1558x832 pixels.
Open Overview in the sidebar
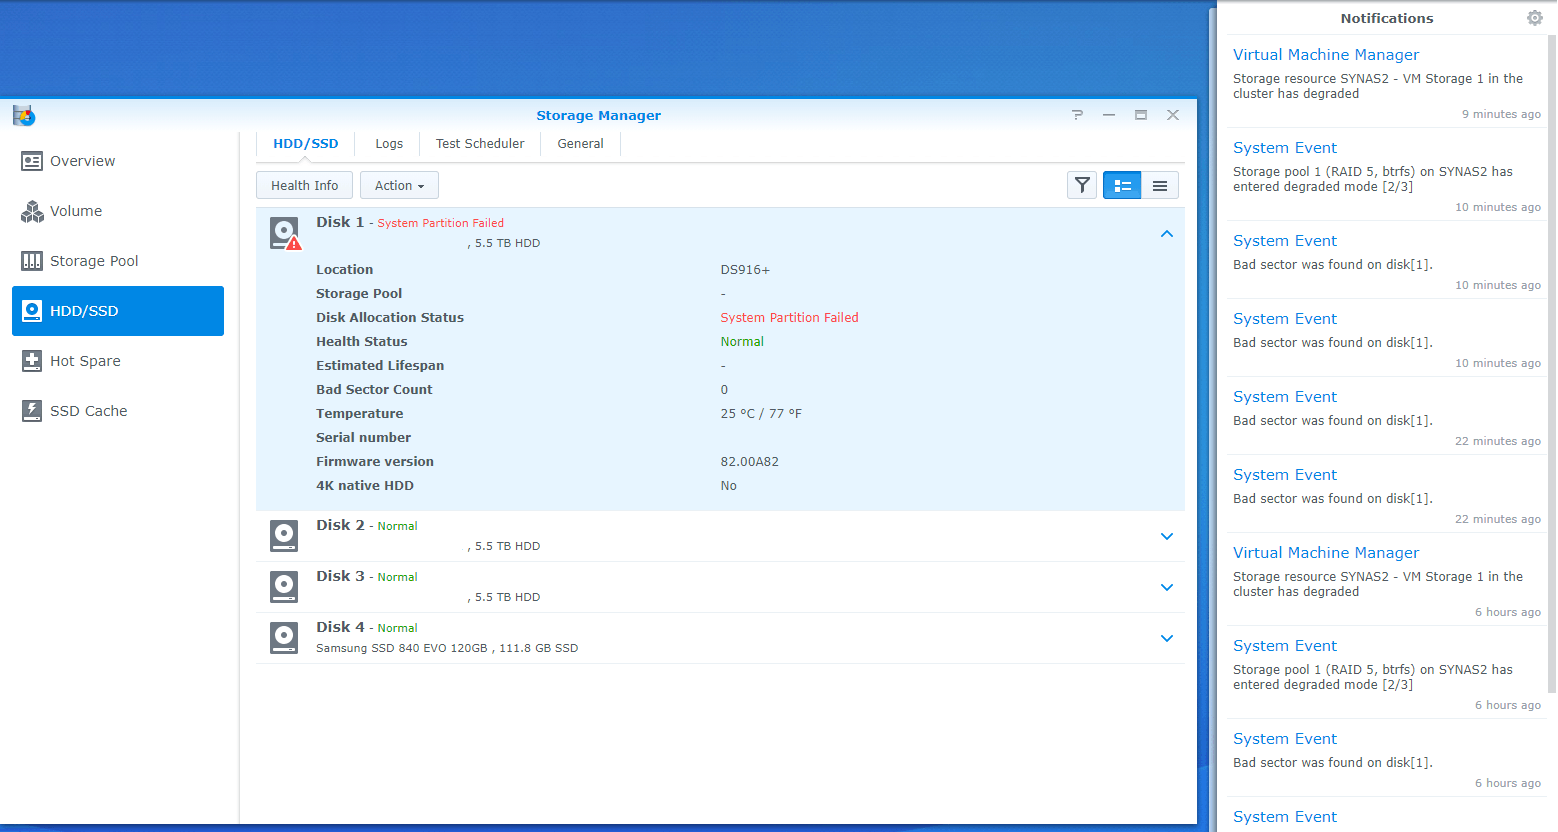point(118,161)
